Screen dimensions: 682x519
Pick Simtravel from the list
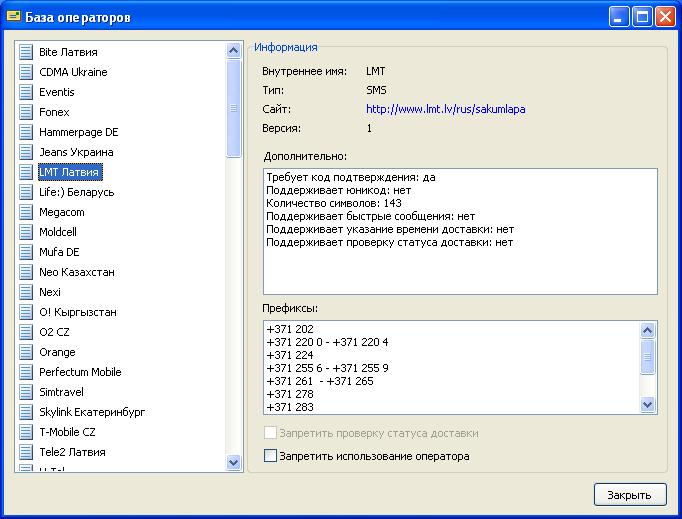61,392
